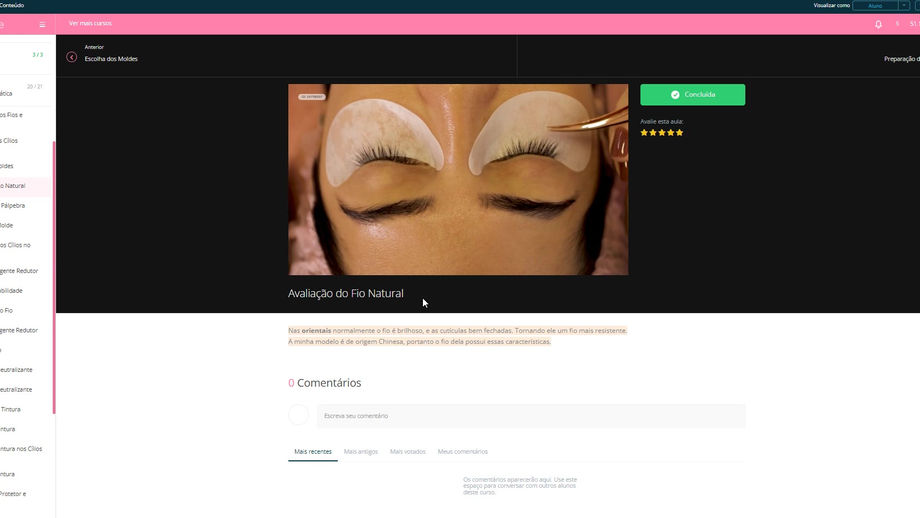Screen dimensions: 920x518
Task: Click the Avaliação do Fio Natural lesson title
Action: click(346, 293)
